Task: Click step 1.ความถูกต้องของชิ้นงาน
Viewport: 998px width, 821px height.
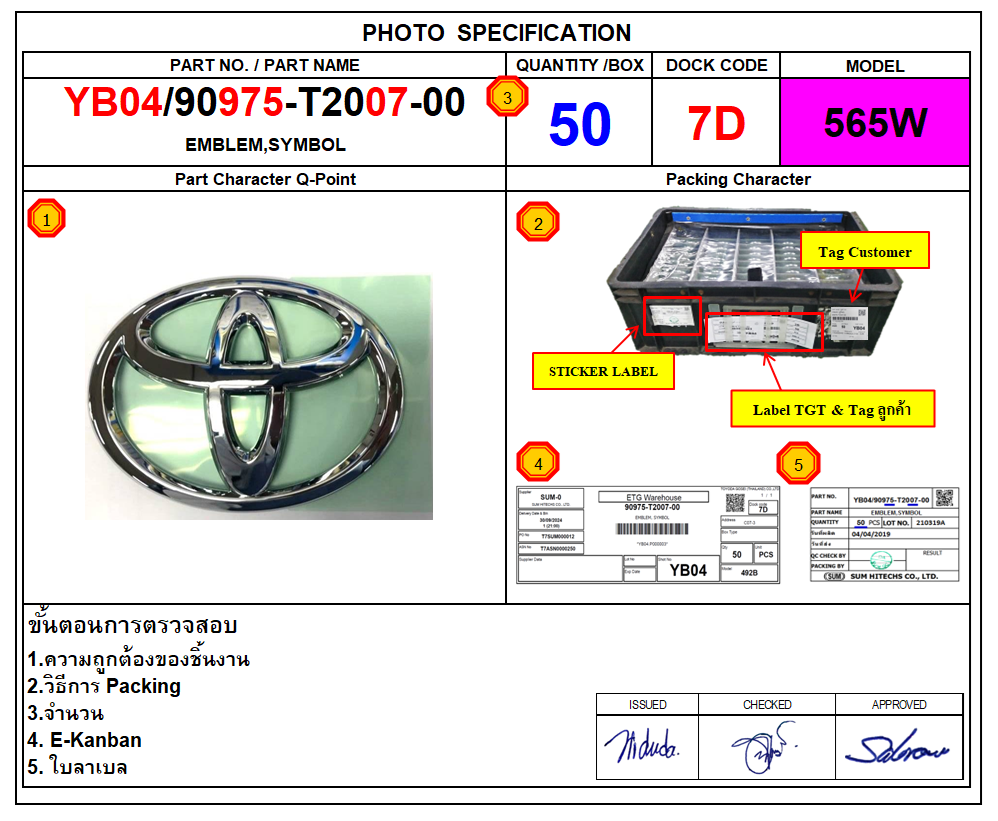Action: 139,659
